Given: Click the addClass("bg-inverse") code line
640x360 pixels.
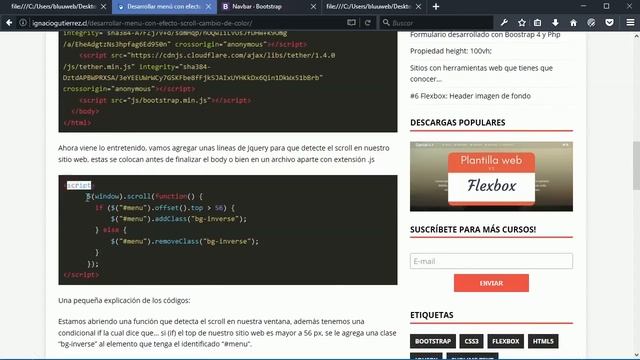Looking at the screenshot, I should pyautogui.click(x=179, y=219).
